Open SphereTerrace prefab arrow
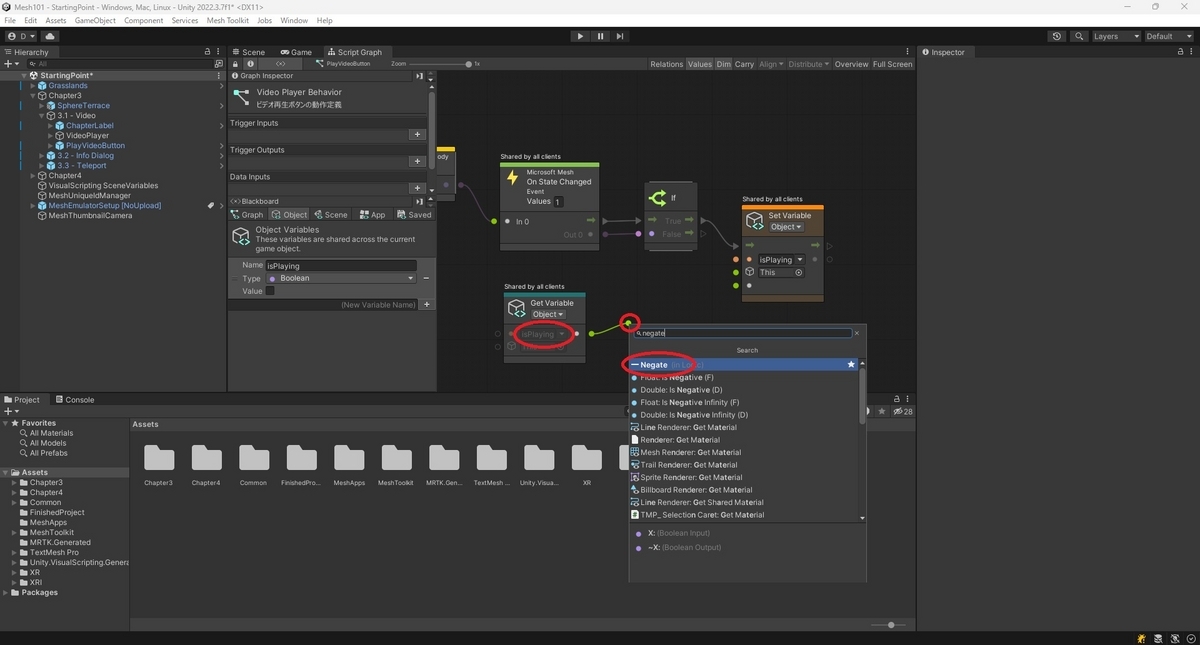This screenshot has width=1200, height=645. pyautogui.click(x=221, y=106)
